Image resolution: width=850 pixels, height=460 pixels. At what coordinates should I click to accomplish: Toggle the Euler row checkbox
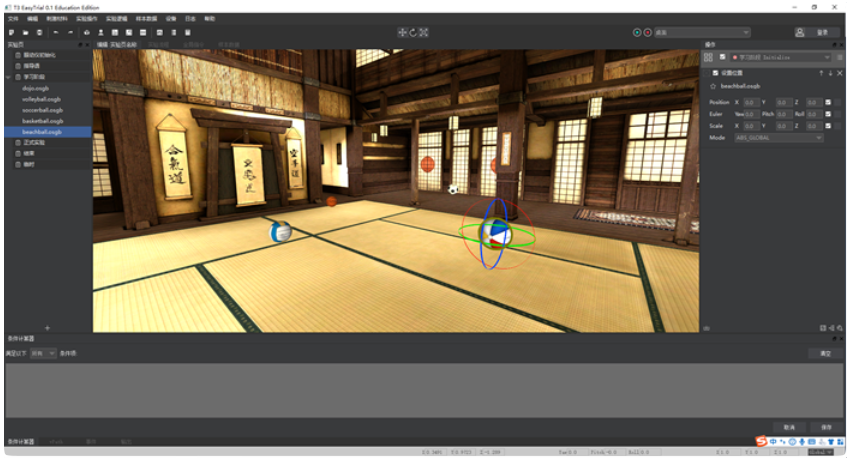tap(828, 114)
